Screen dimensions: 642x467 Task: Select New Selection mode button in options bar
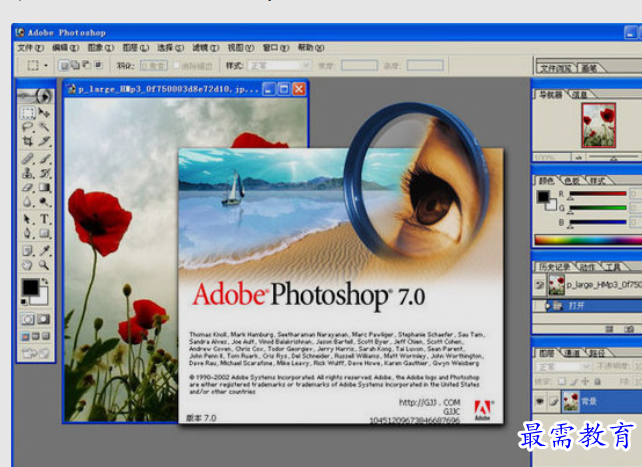coord(63,65)
